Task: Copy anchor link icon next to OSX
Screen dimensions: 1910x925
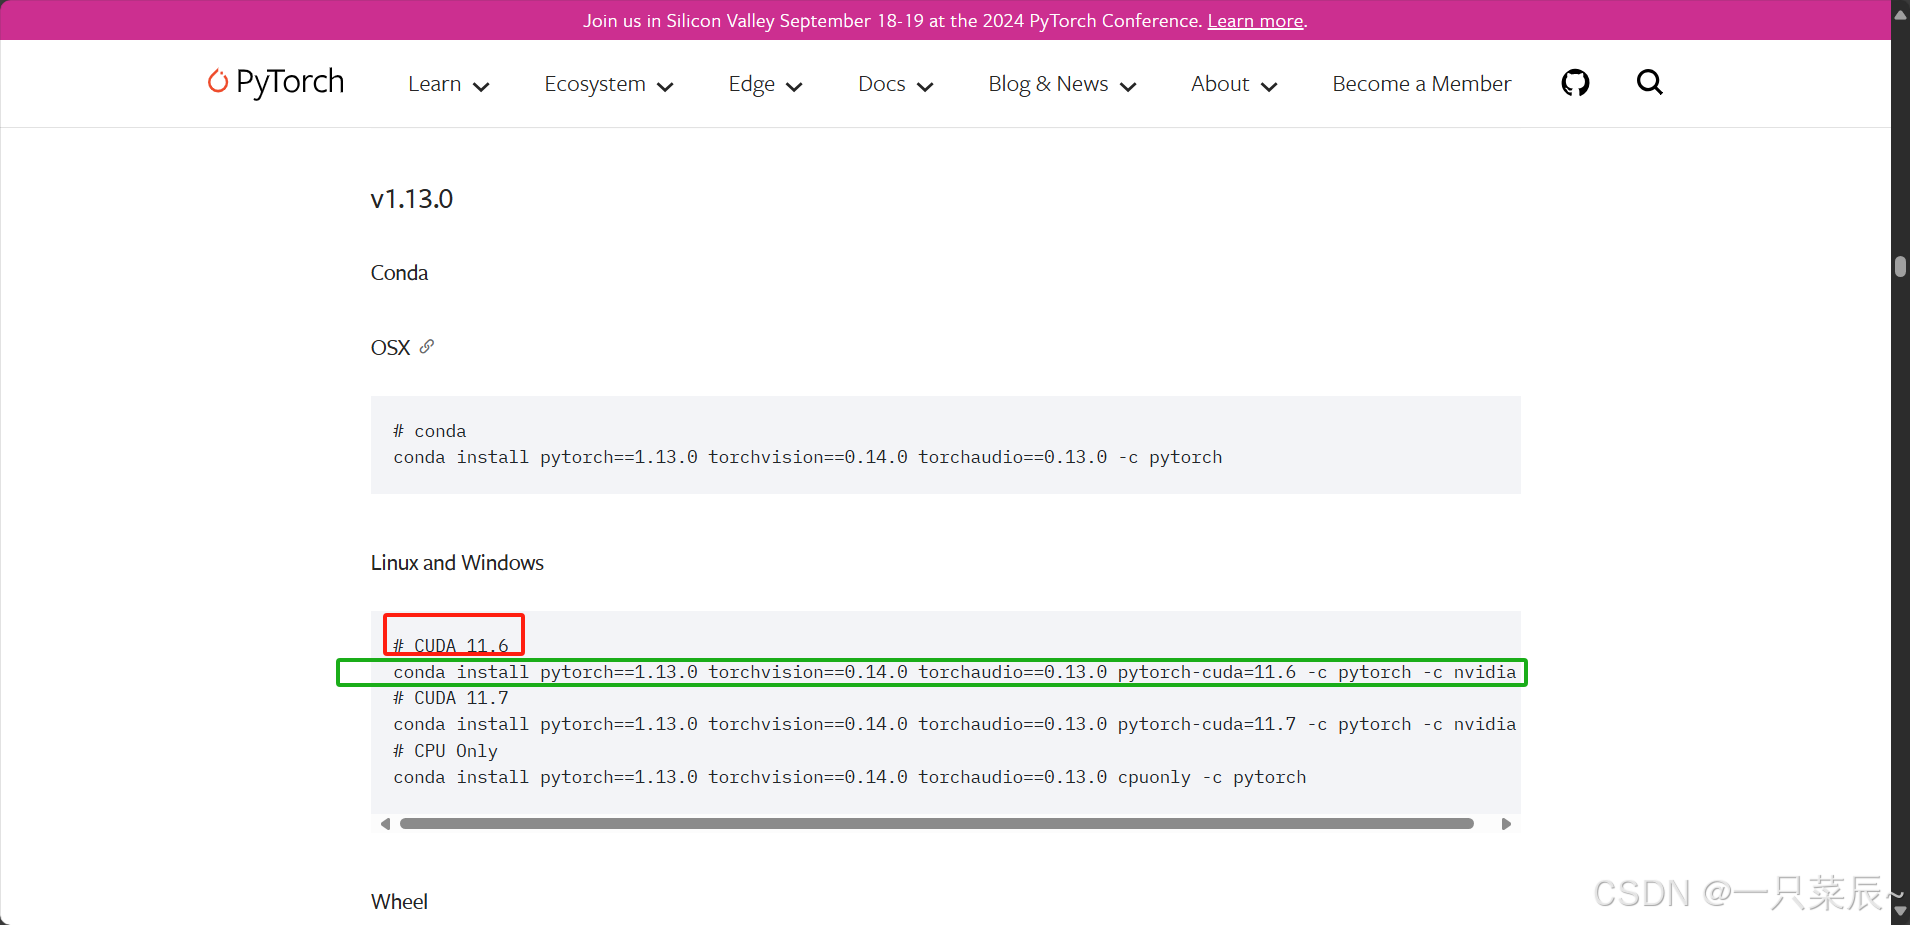Action: coord(427,346)
